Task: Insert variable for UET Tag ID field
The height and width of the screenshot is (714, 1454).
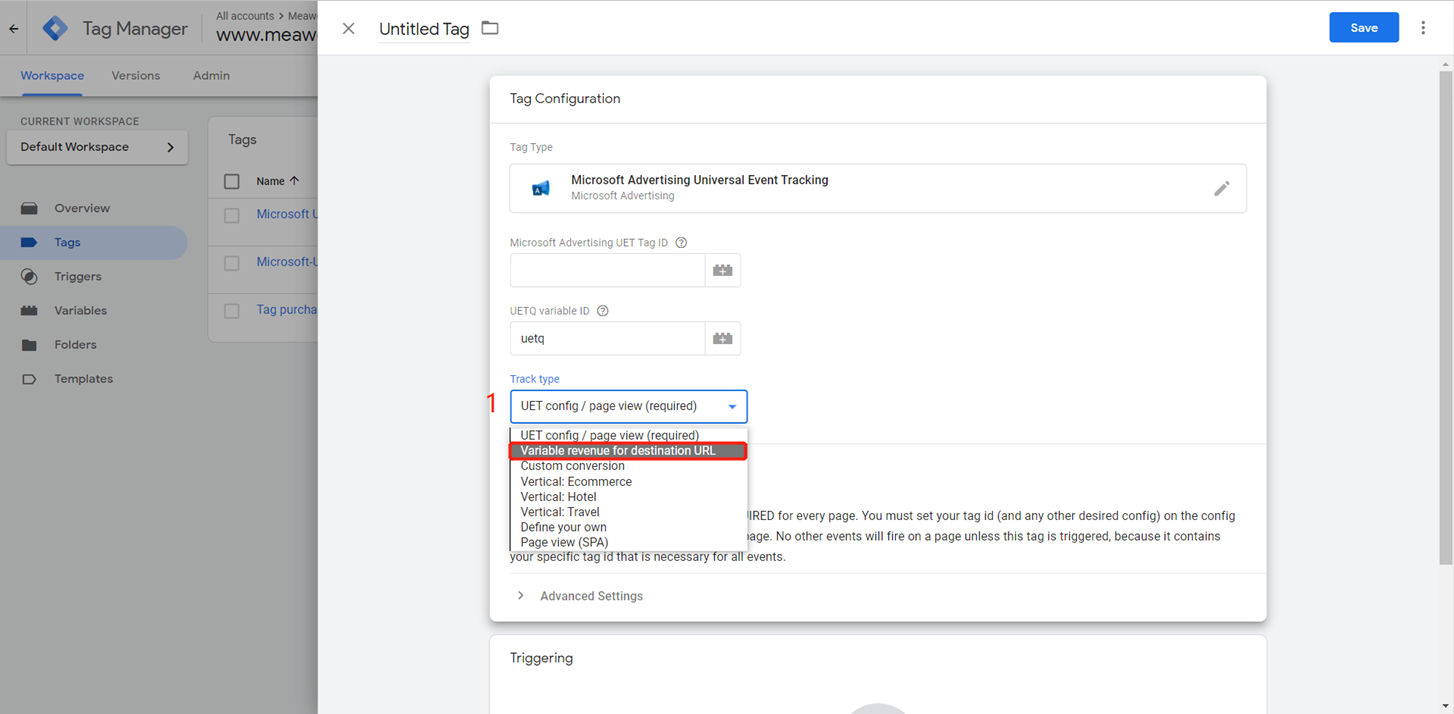Action: coord(723,270)
